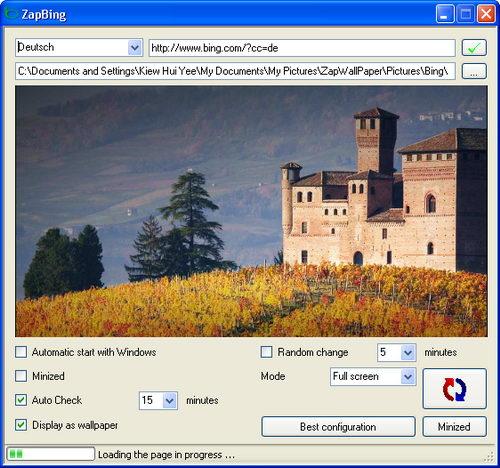
Task: Expand the Full screen mode dropdown
Action: coord(408,377)
